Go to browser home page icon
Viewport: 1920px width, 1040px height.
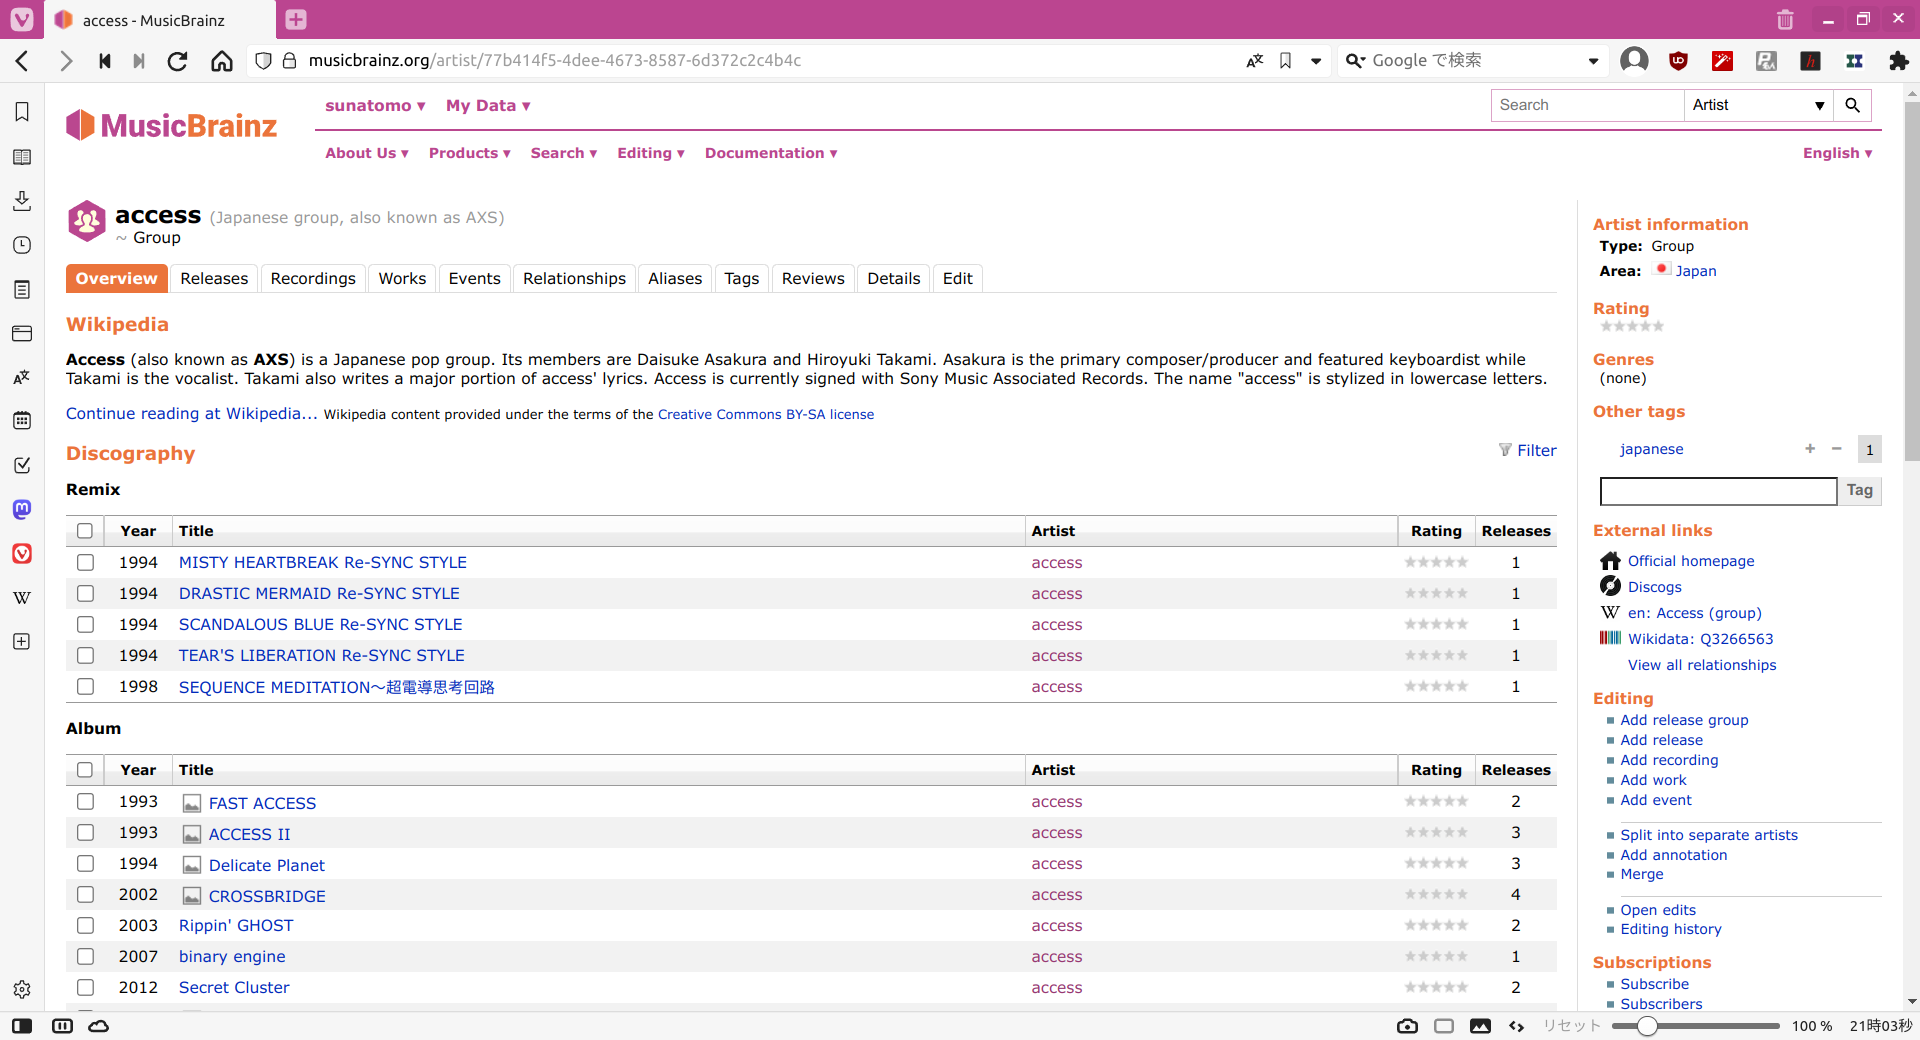tap(222, 61)
